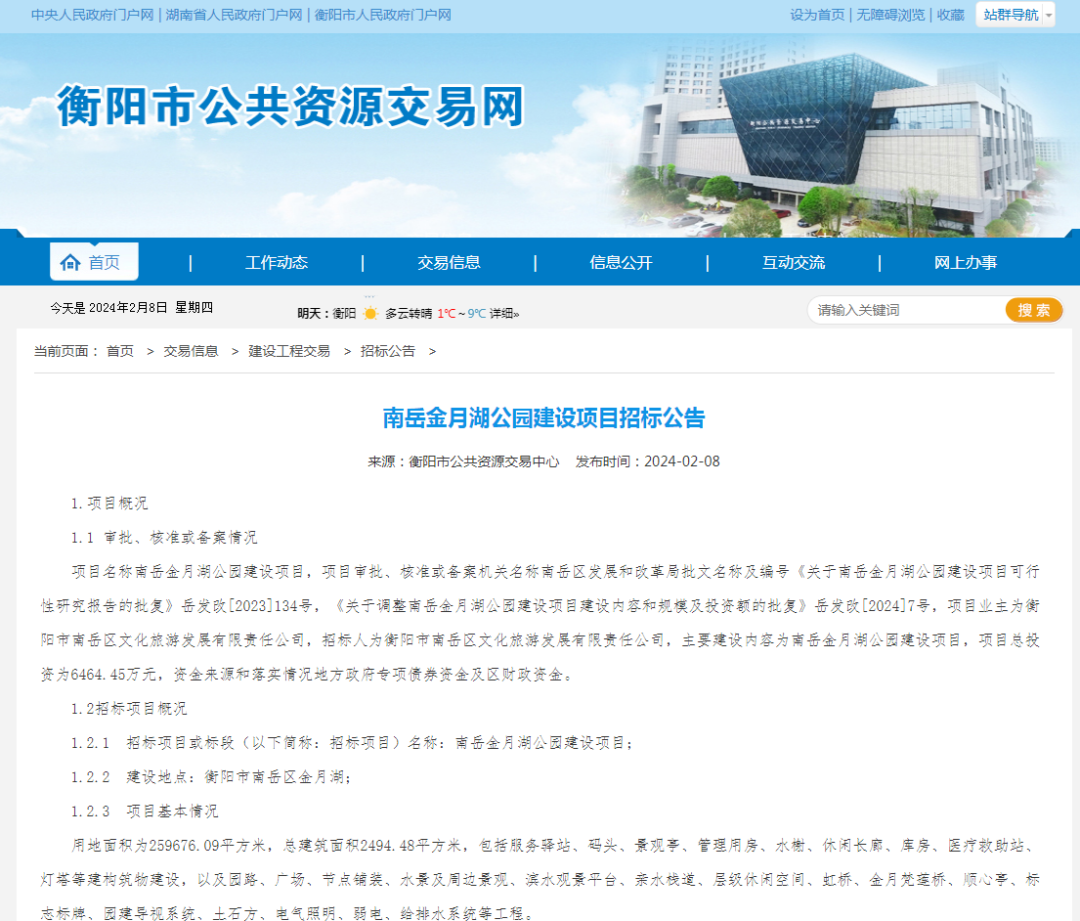Click the home icon in navigation bar

(70, 262)
